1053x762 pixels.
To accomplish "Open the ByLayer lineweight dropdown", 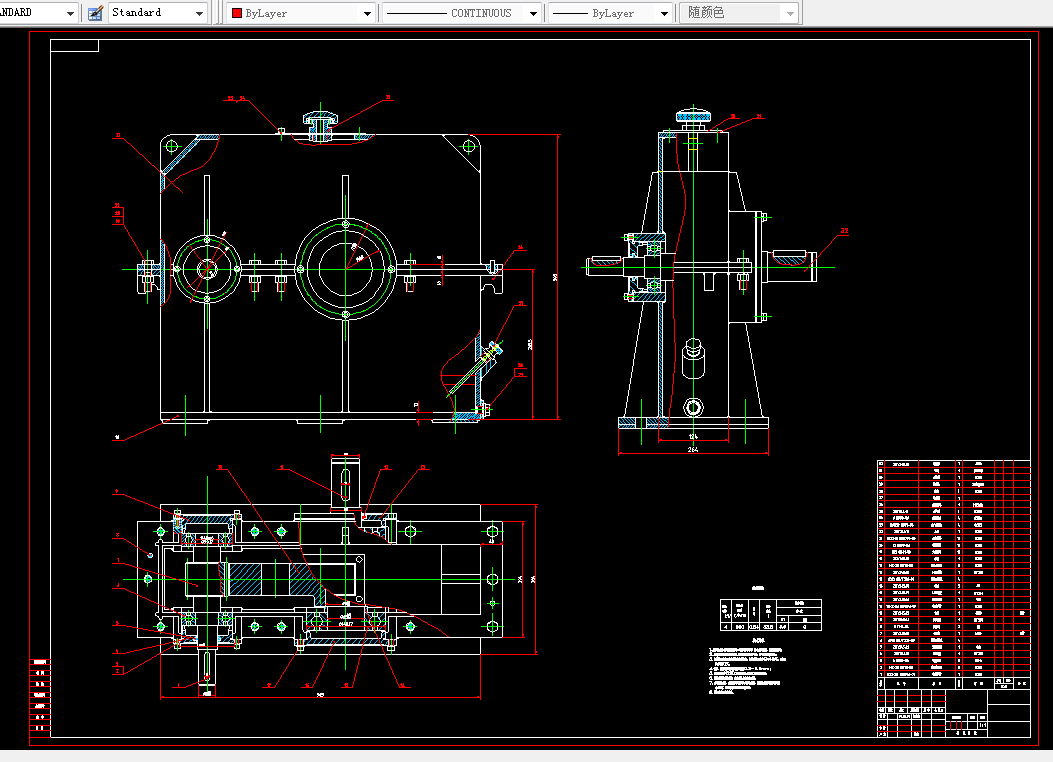I will [610, 13].
